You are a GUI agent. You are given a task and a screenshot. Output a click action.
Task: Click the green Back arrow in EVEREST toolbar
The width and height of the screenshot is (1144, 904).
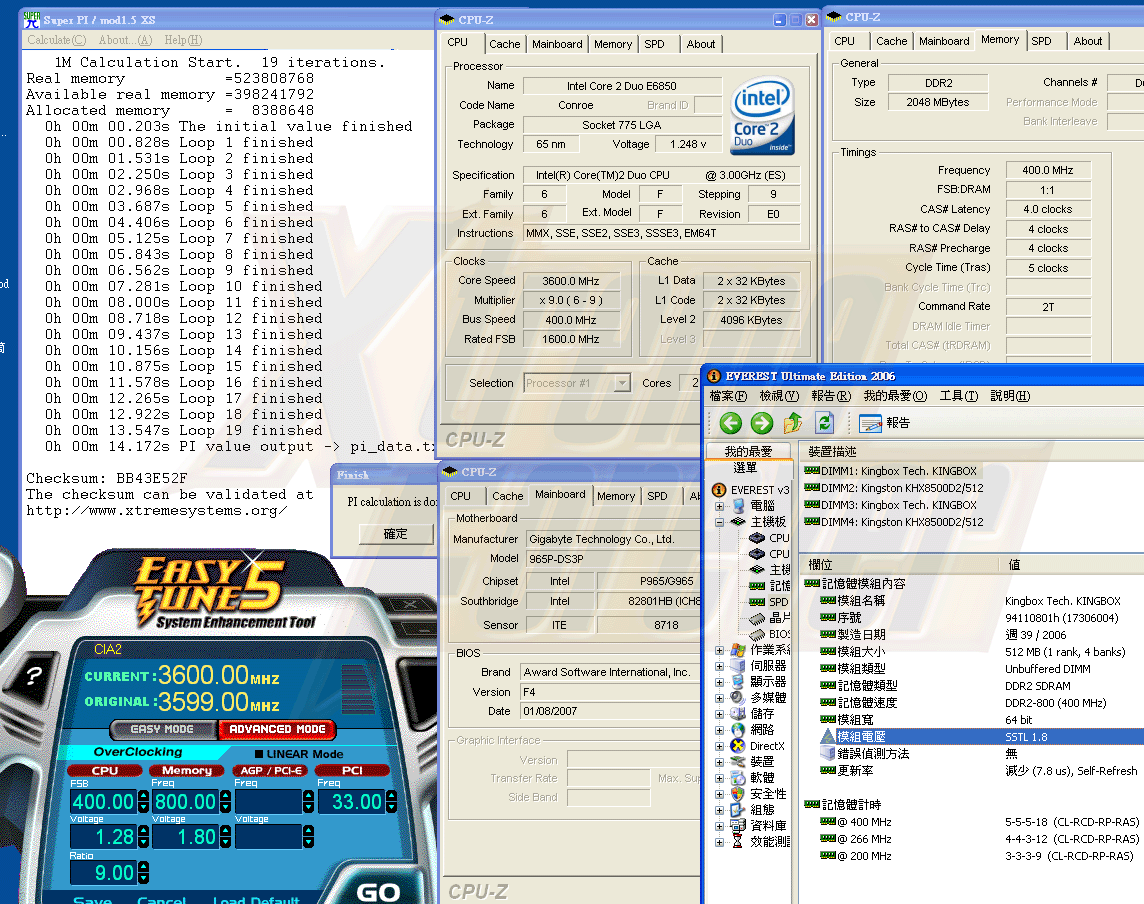click(x=730, y=423)
